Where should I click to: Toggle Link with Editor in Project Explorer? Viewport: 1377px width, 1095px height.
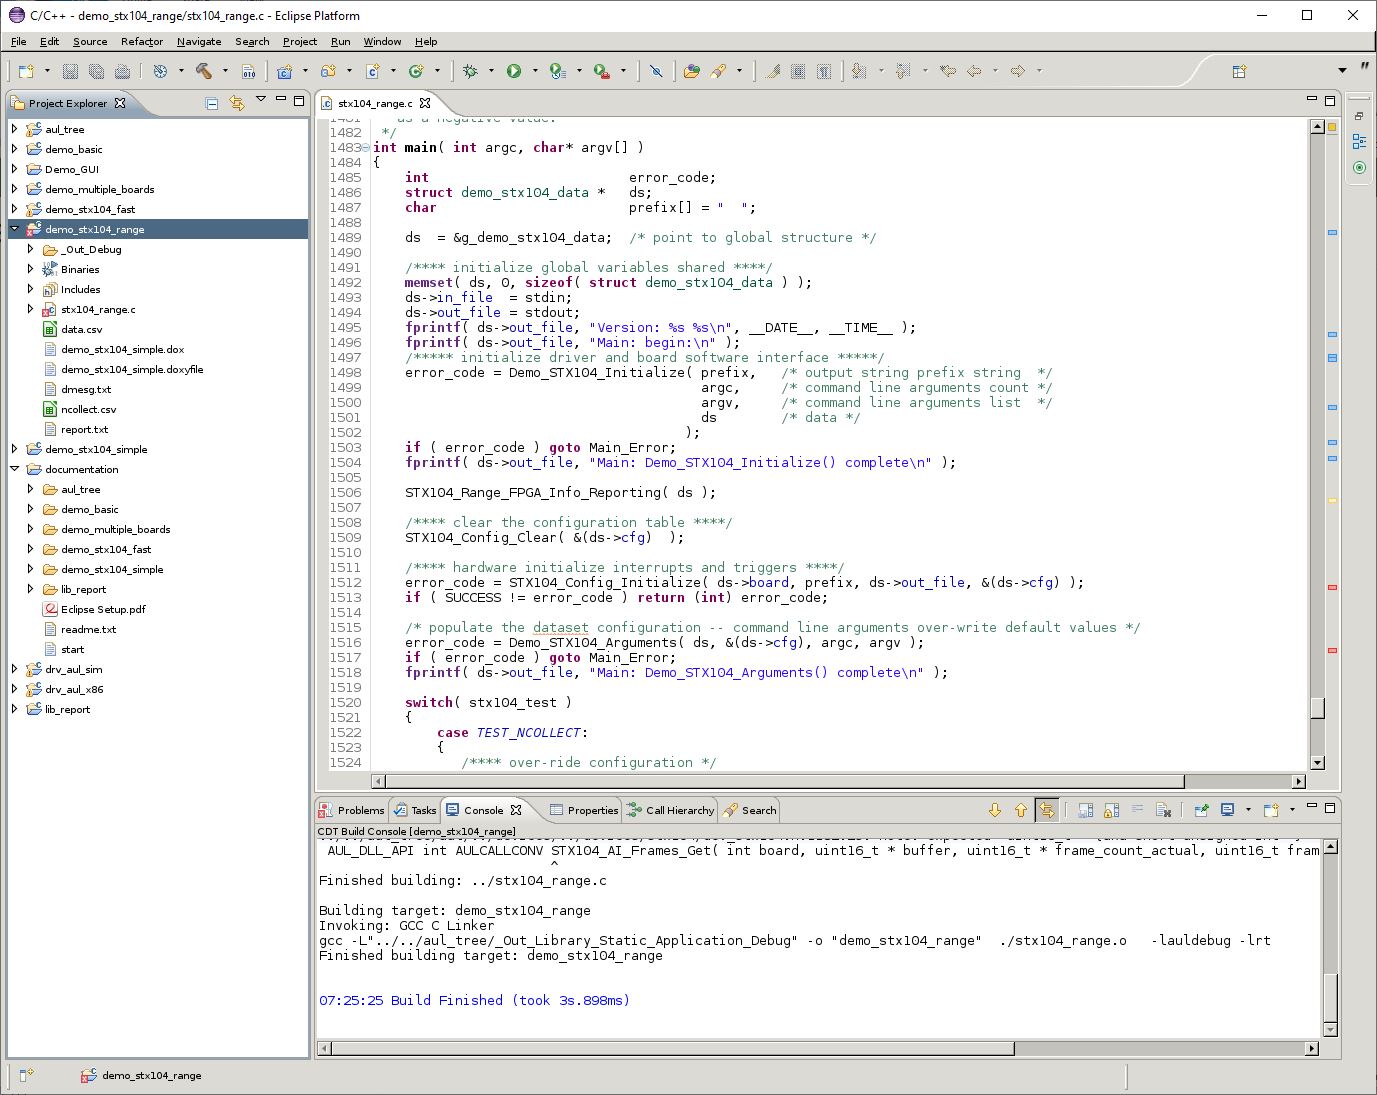tap(237, 103)
